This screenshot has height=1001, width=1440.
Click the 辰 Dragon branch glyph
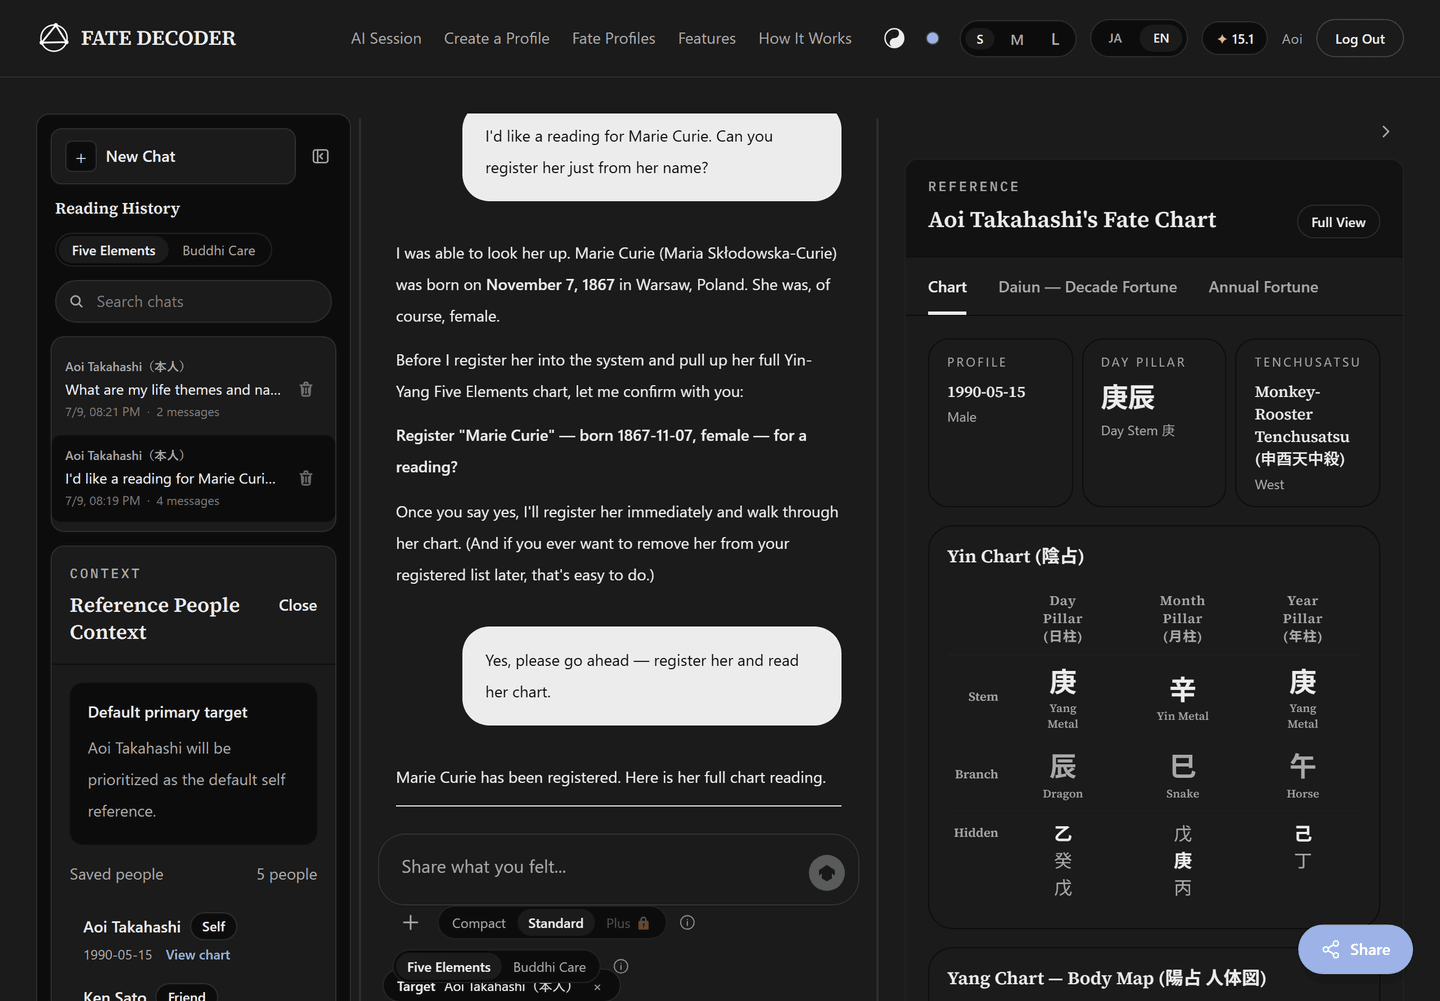(1063, 767)
